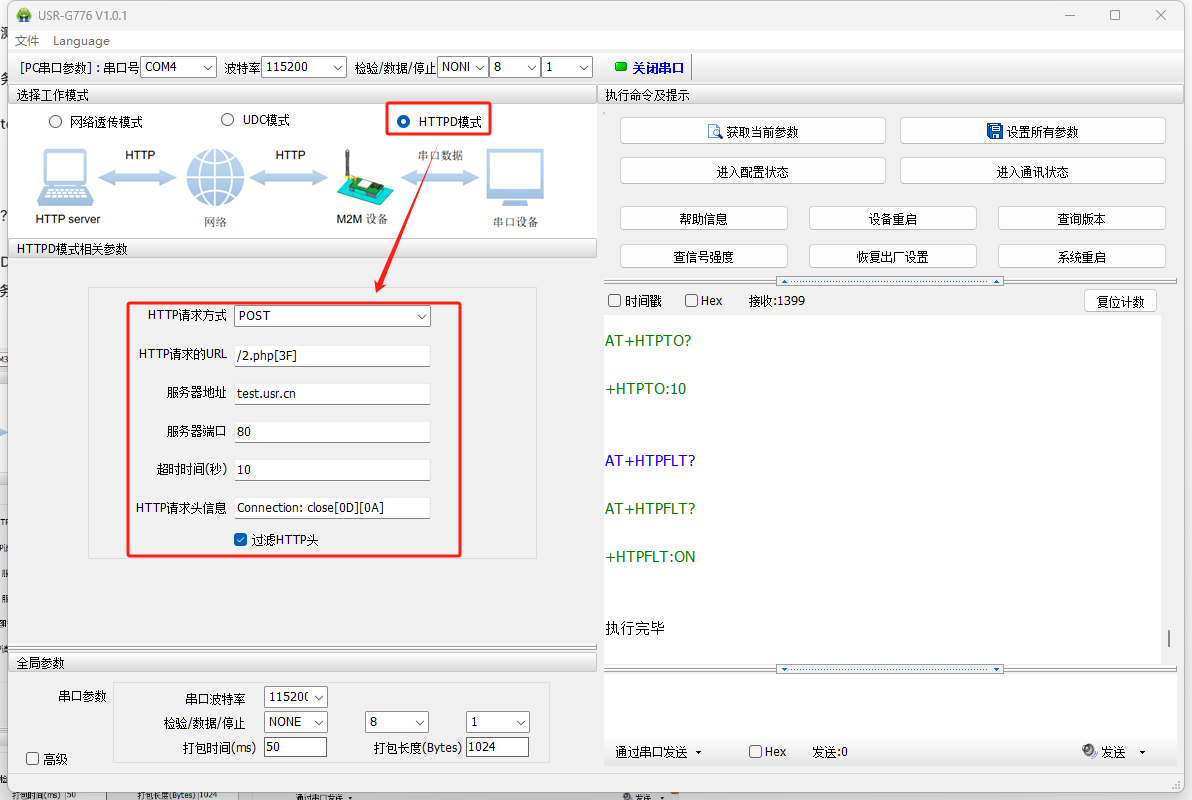The height and width of the screenshot is (800, 1192).
Task: Click the 复位计数 reset counter button
Action: click(x=1120, y=302)
